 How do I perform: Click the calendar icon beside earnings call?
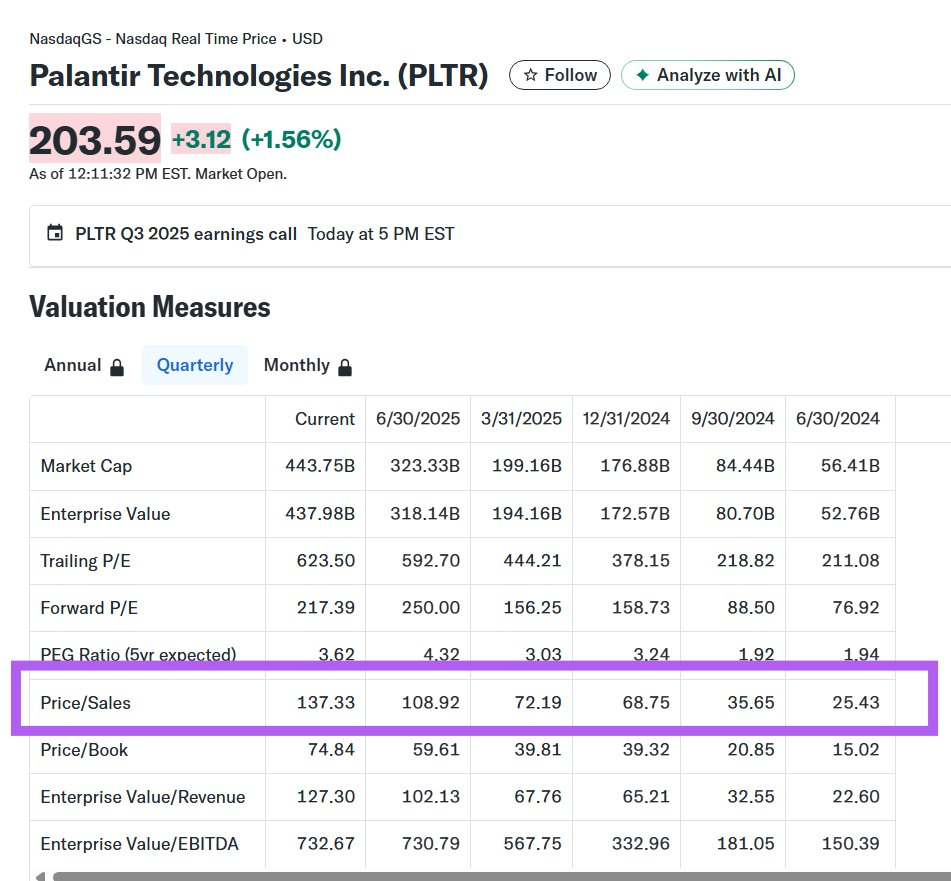55,233
